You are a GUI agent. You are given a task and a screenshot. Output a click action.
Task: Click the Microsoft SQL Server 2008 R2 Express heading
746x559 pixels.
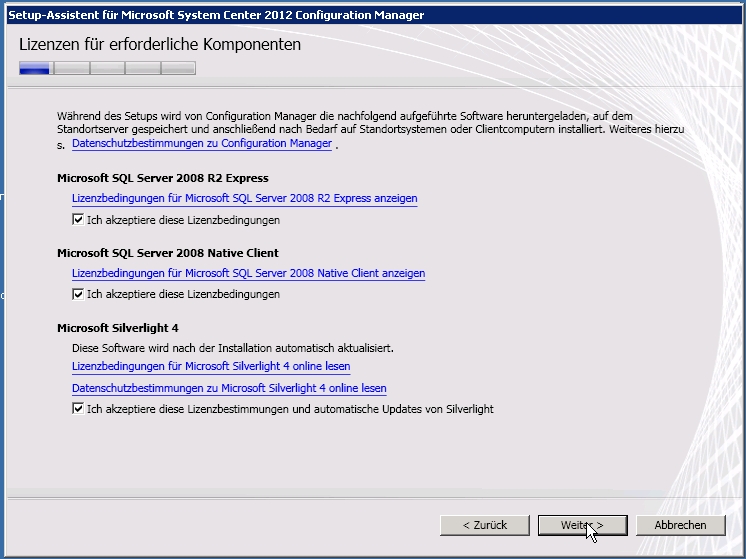click(163, 178)
